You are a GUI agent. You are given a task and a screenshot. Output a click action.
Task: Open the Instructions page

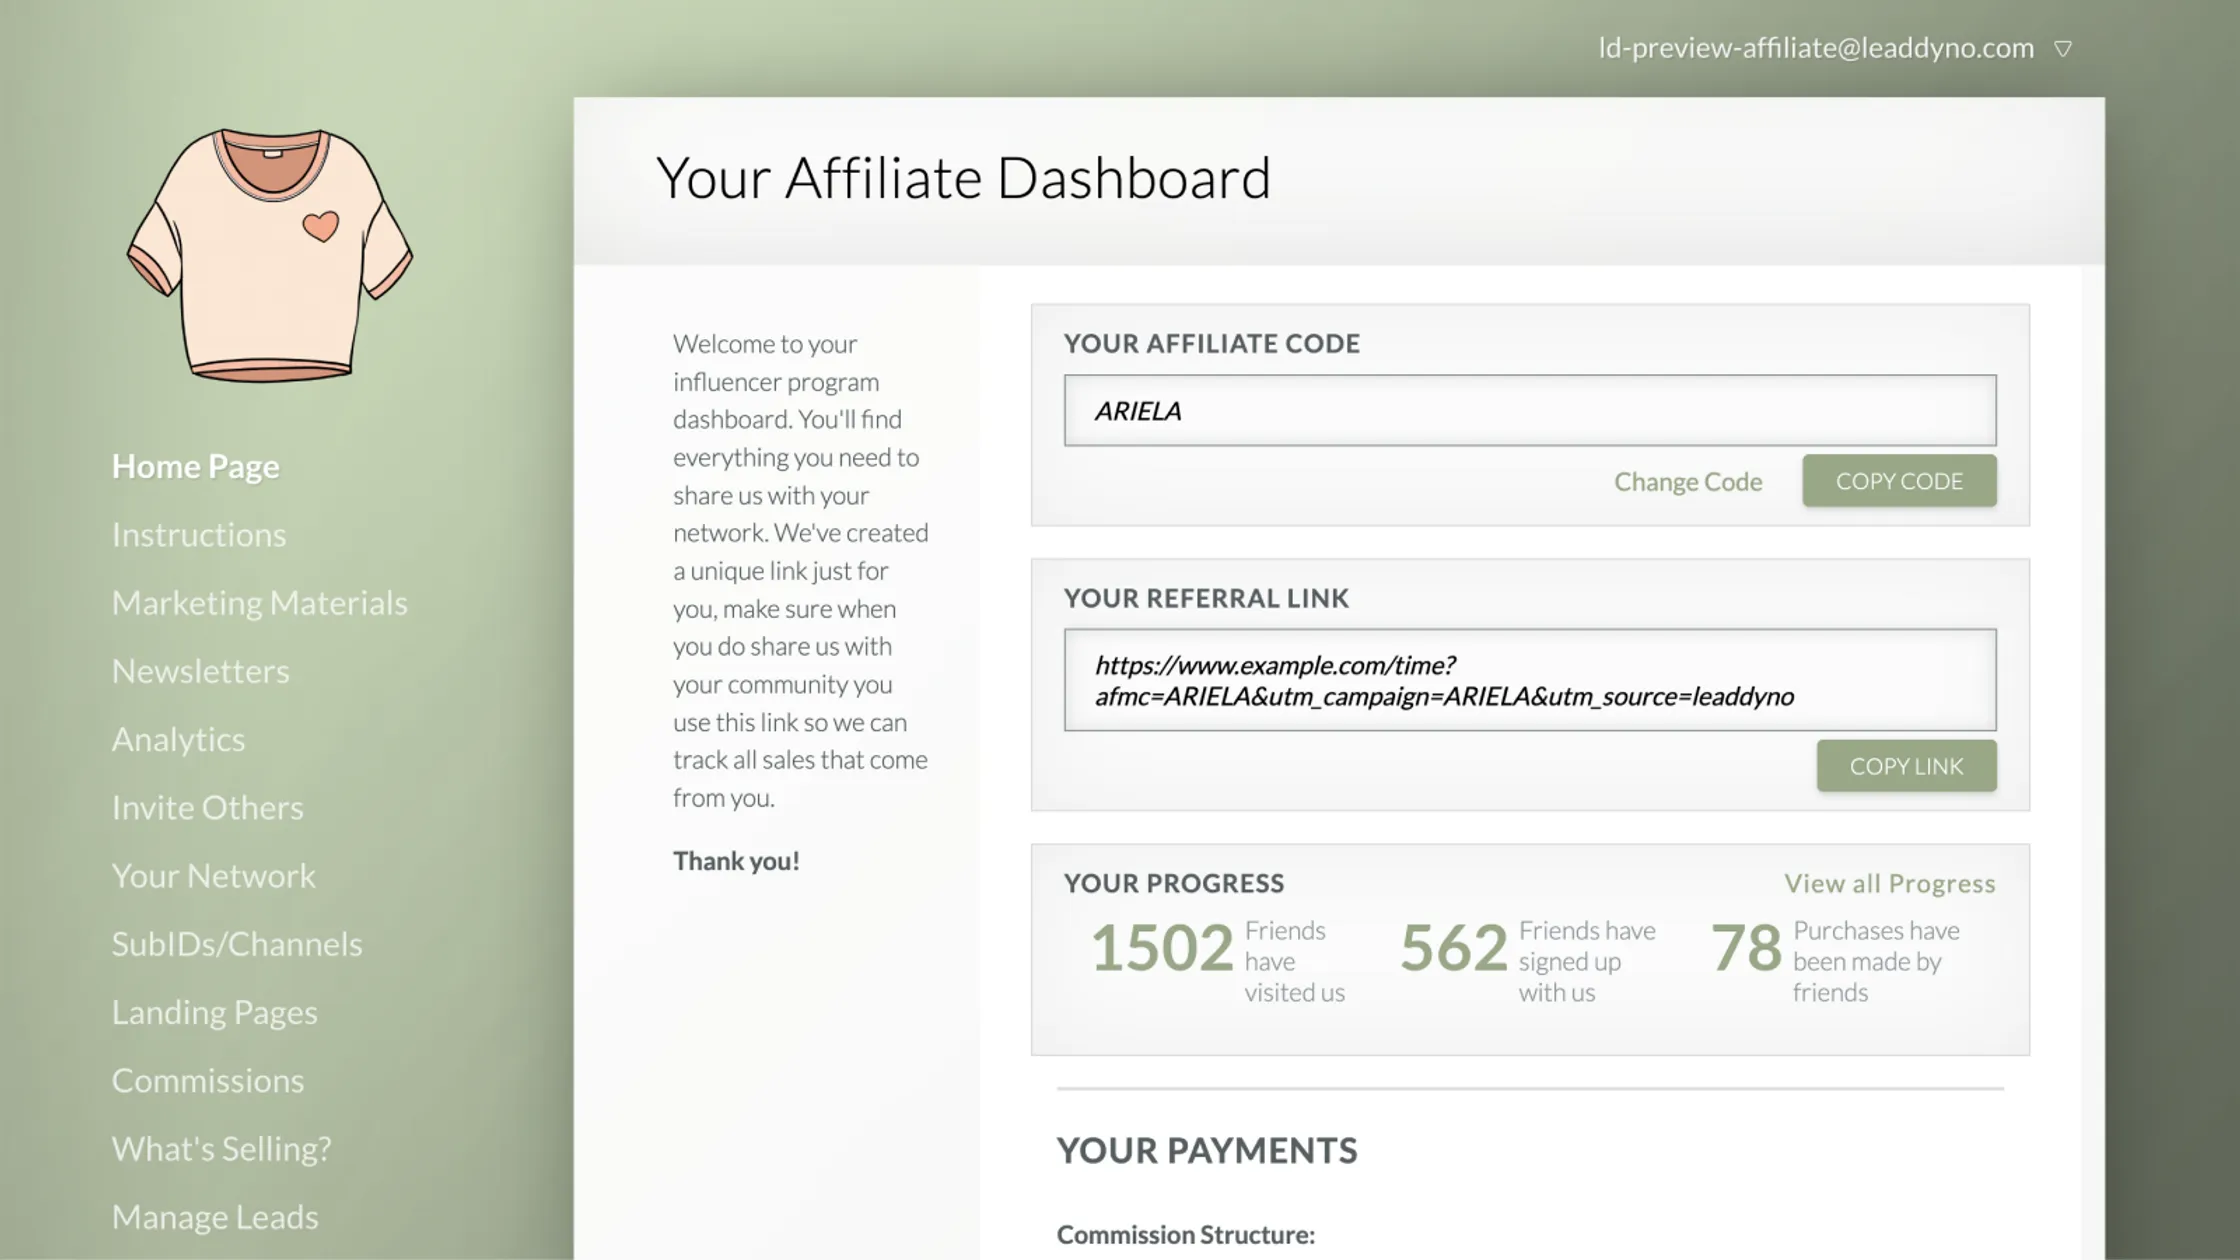pyautogui.click(x=198, y=535)
